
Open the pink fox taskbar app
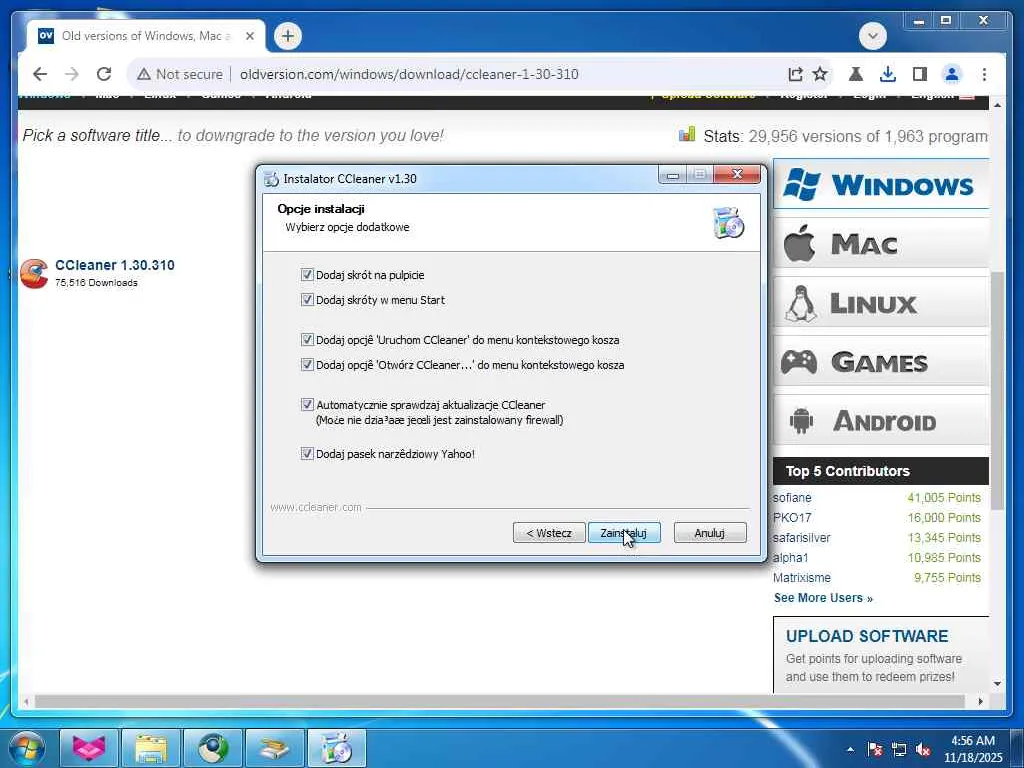(x=89, y=748)
